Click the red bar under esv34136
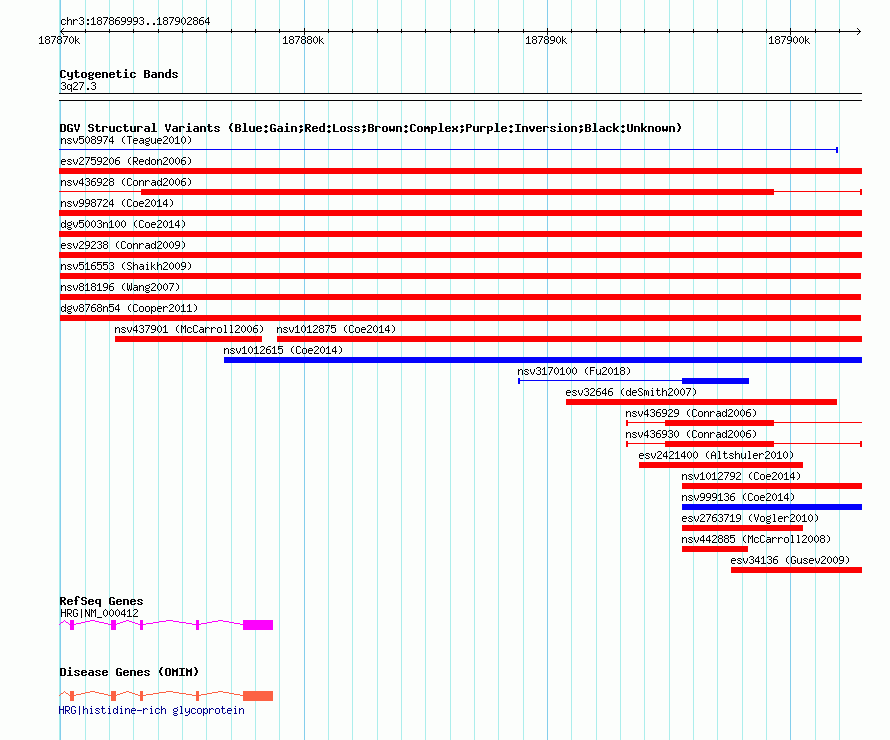The width and height of the screenshot is (890, 740). 796,570
